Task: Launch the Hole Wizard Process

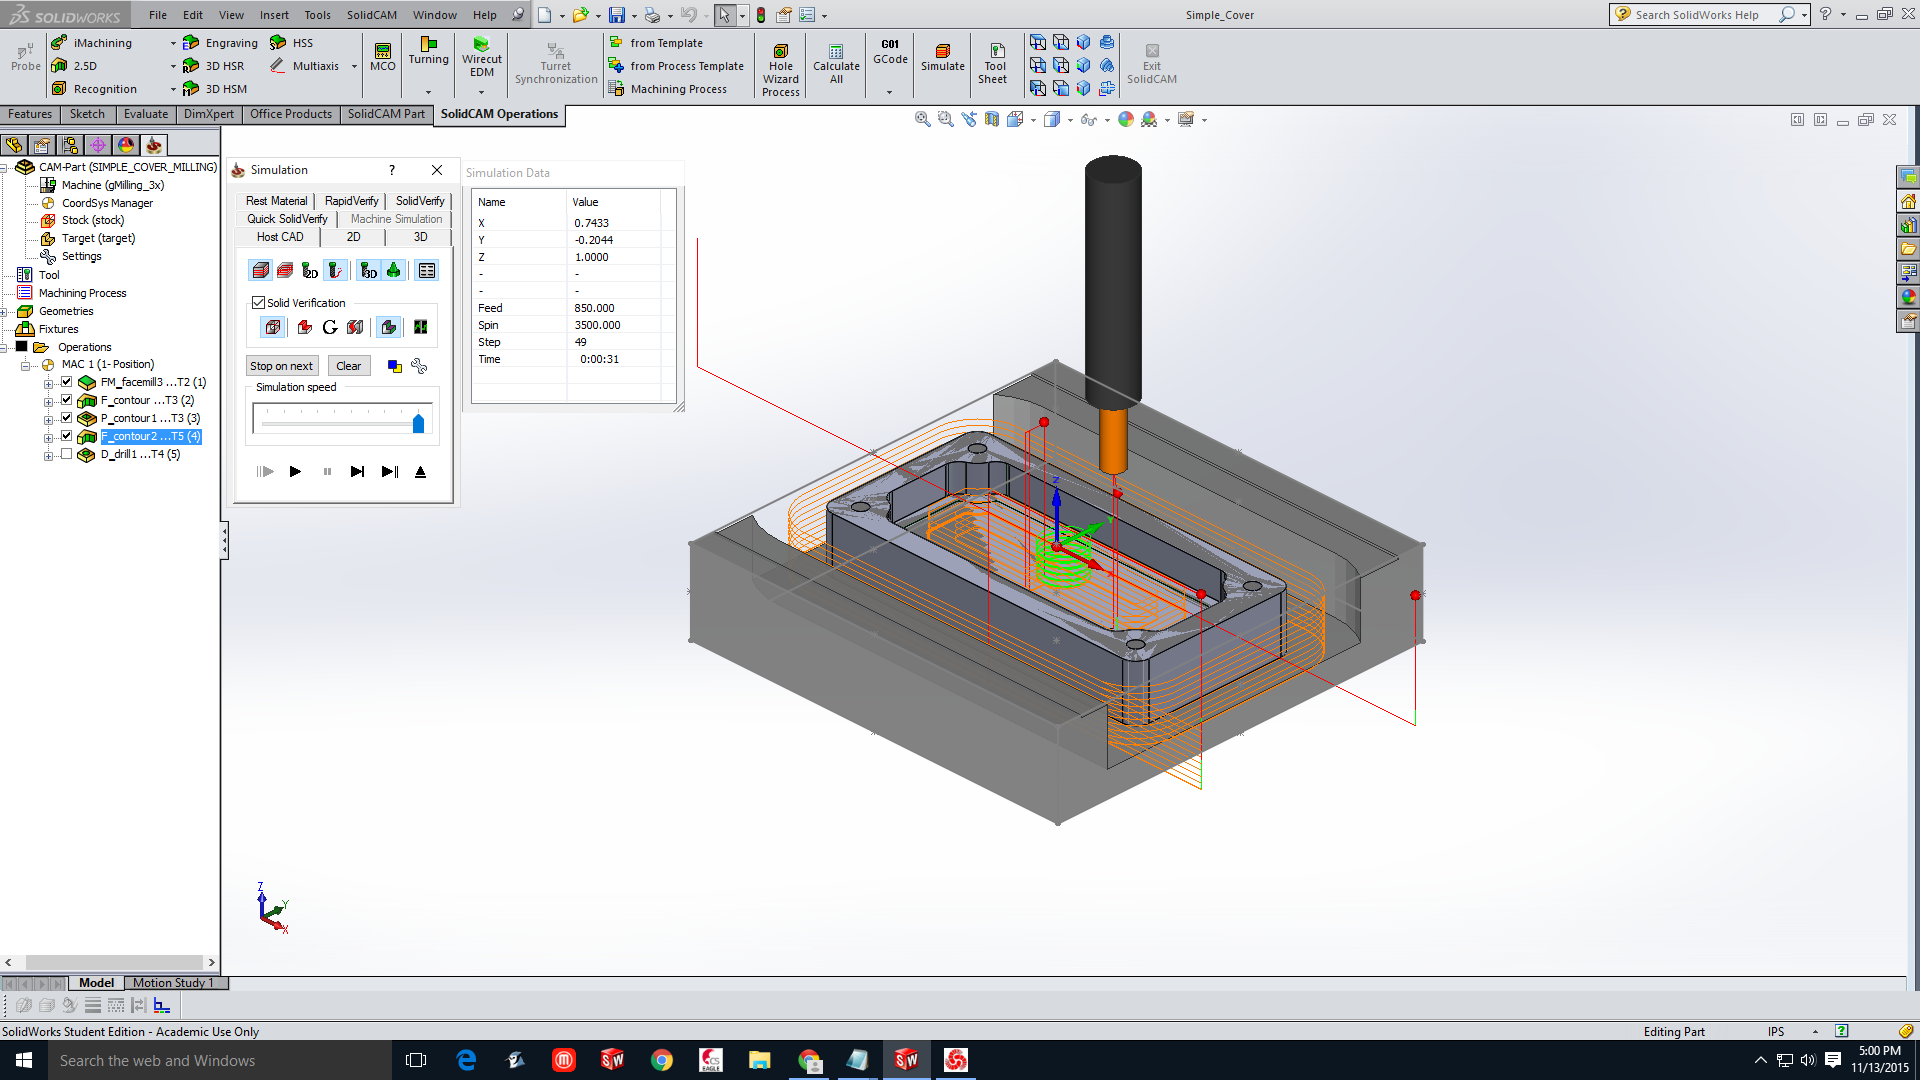Action: [x=781, y=70]
